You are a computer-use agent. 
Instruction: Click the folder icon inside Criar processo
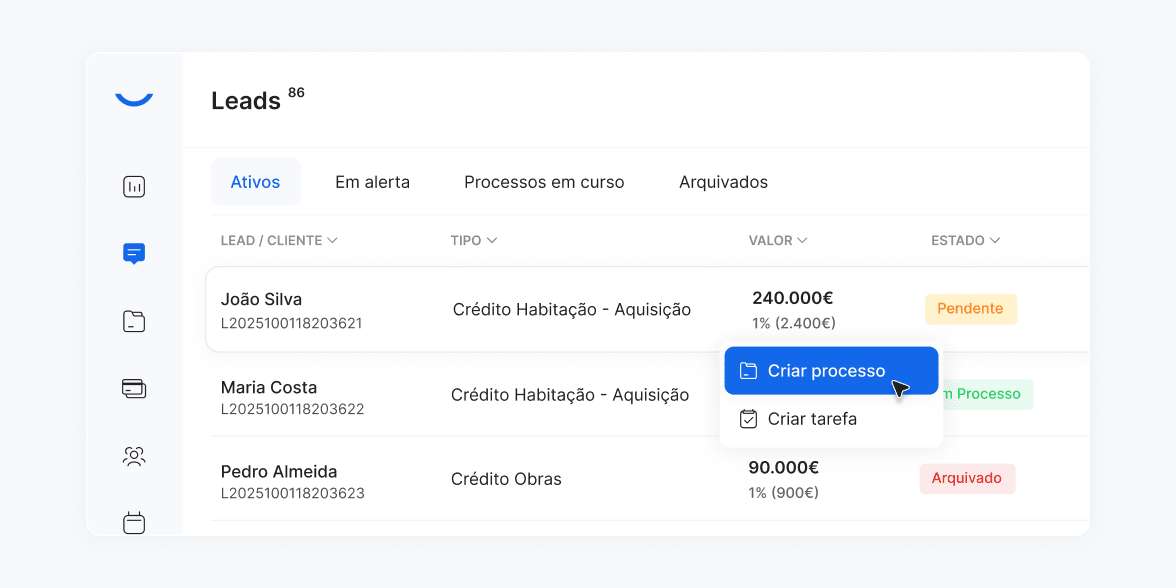tap(748, 369)
